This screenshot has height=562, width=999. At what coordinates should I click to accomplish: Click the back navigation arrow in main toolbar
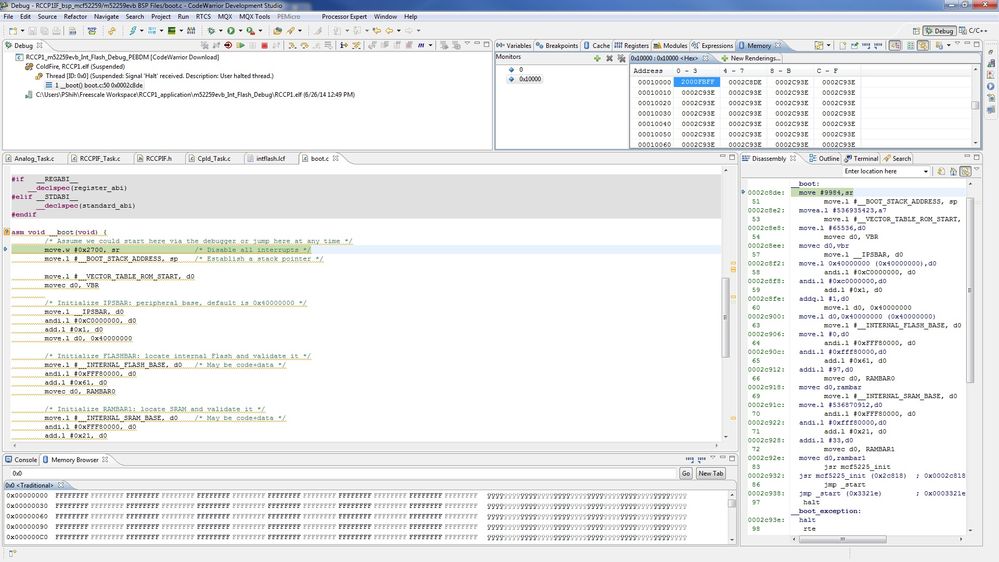click(x=389, y=31)
